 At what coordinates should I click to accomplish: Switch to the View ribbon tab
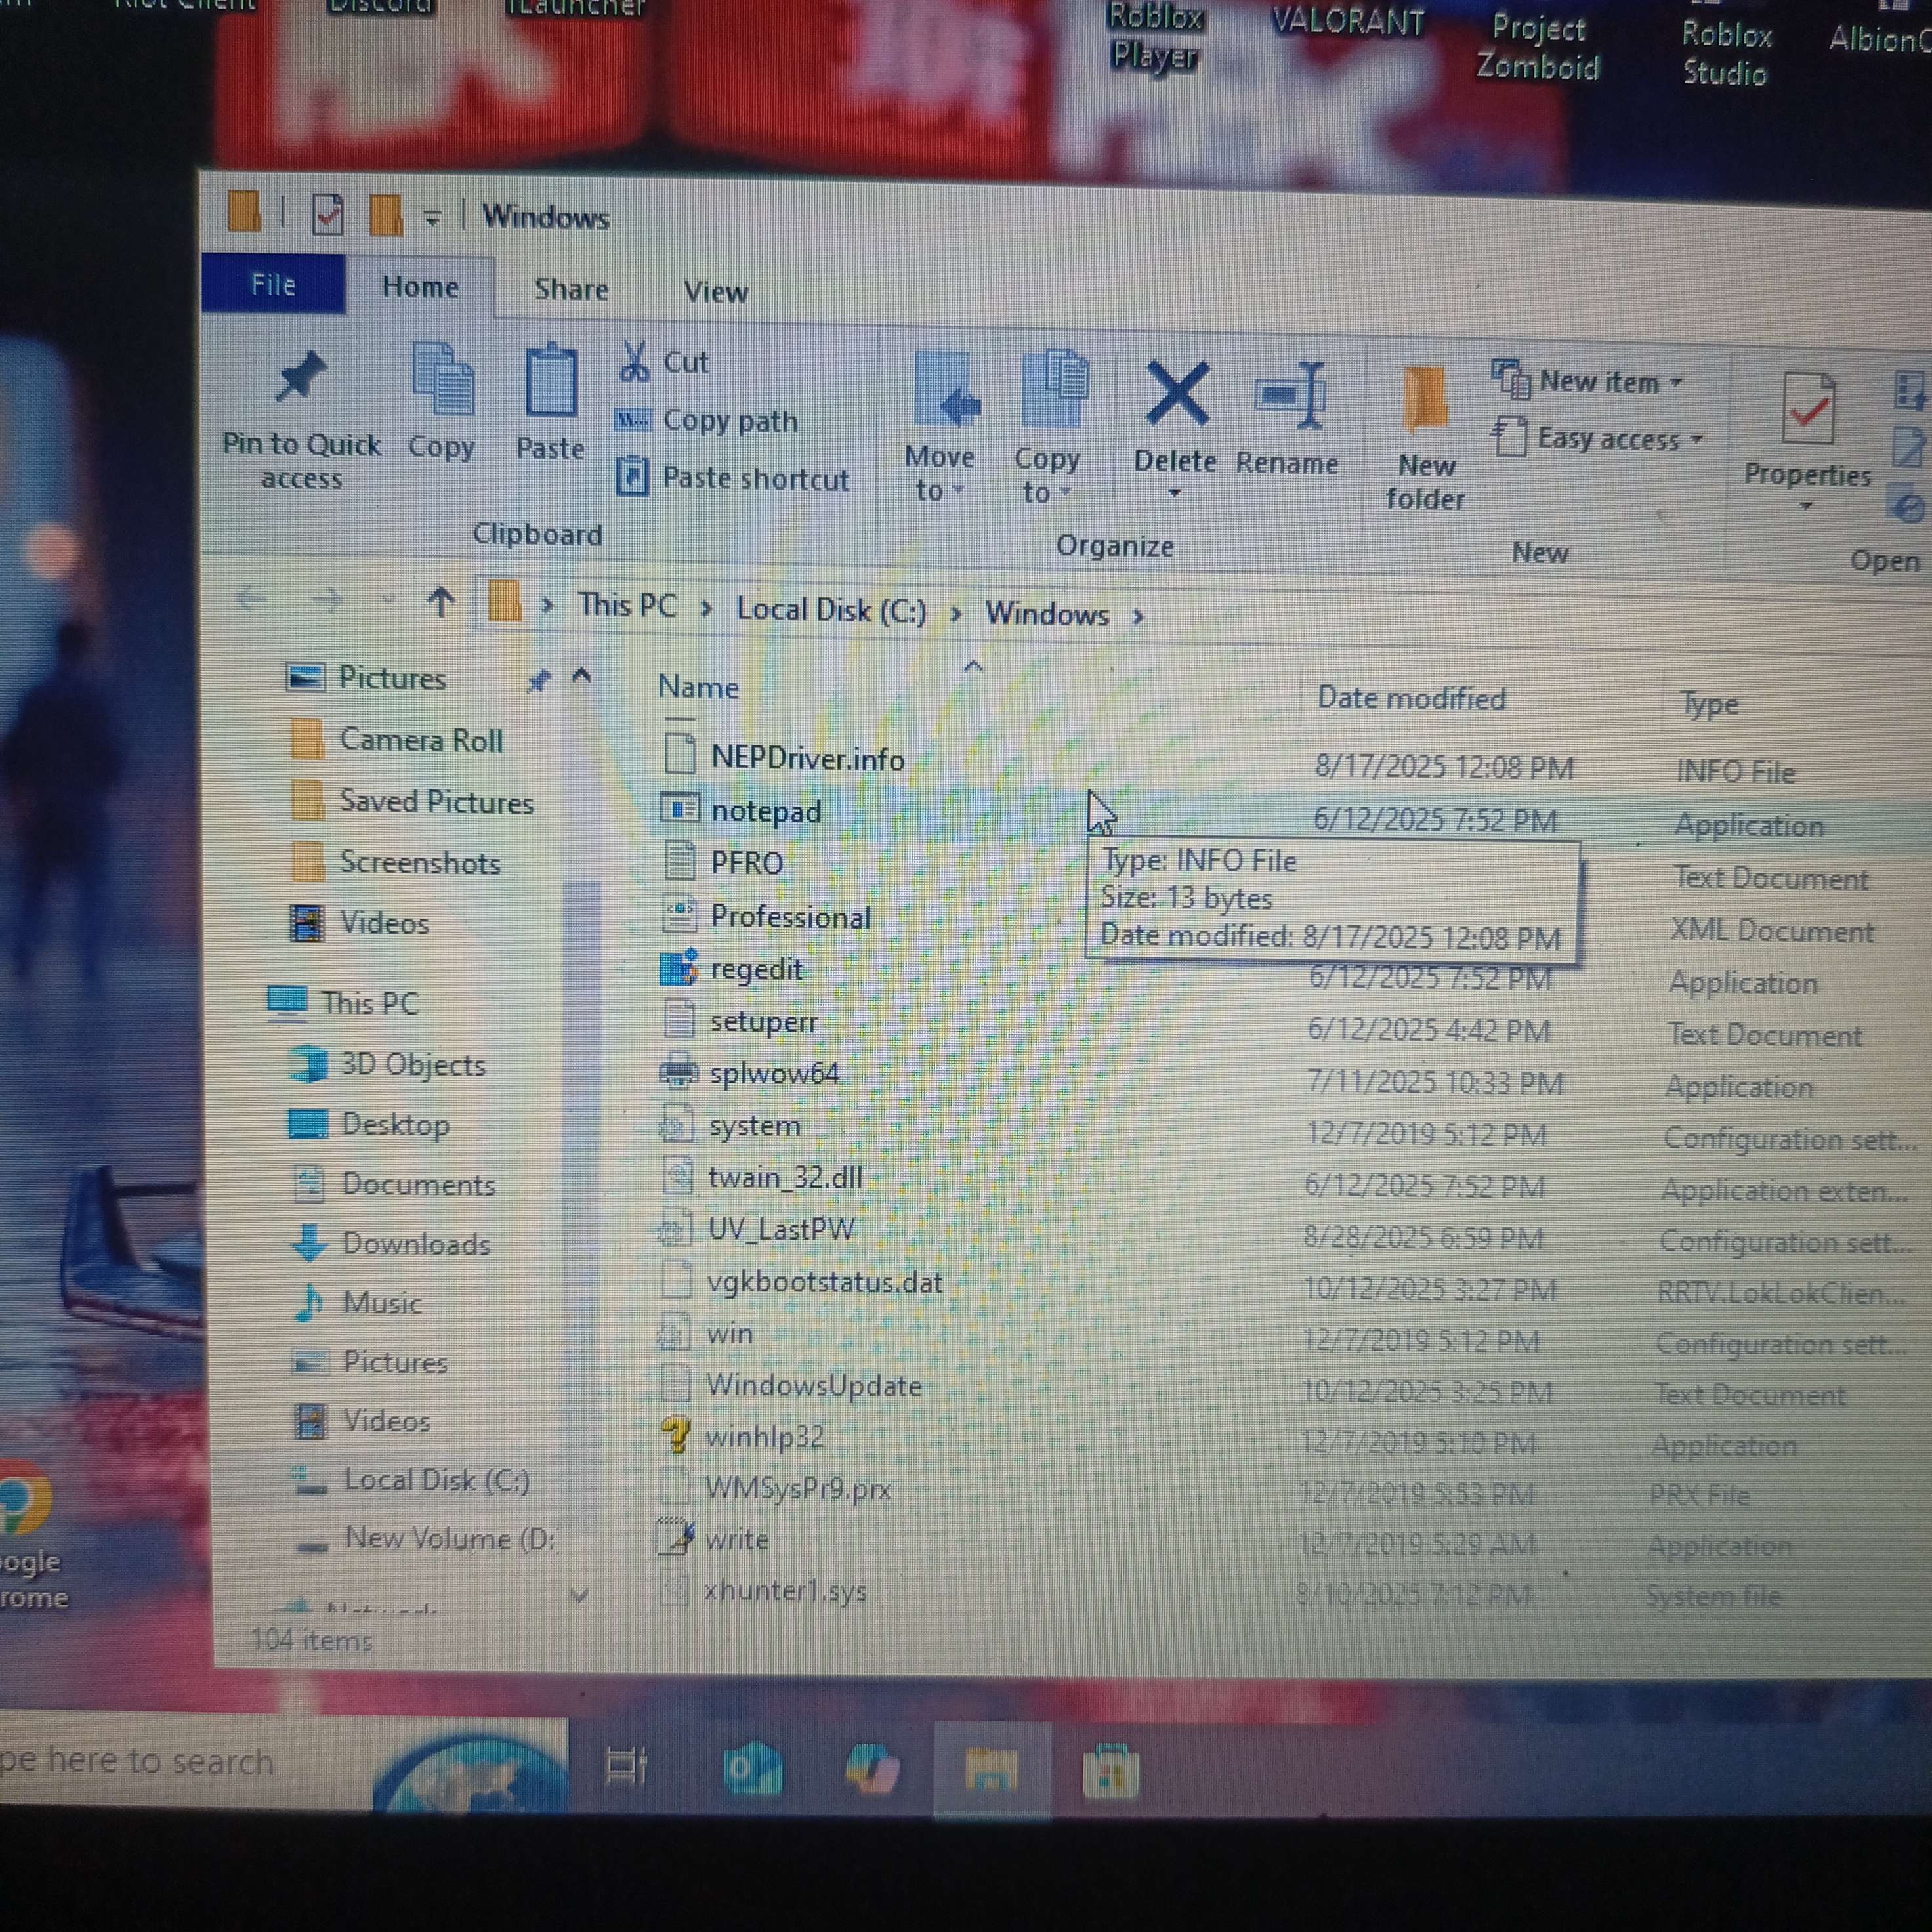click(715, 292)
